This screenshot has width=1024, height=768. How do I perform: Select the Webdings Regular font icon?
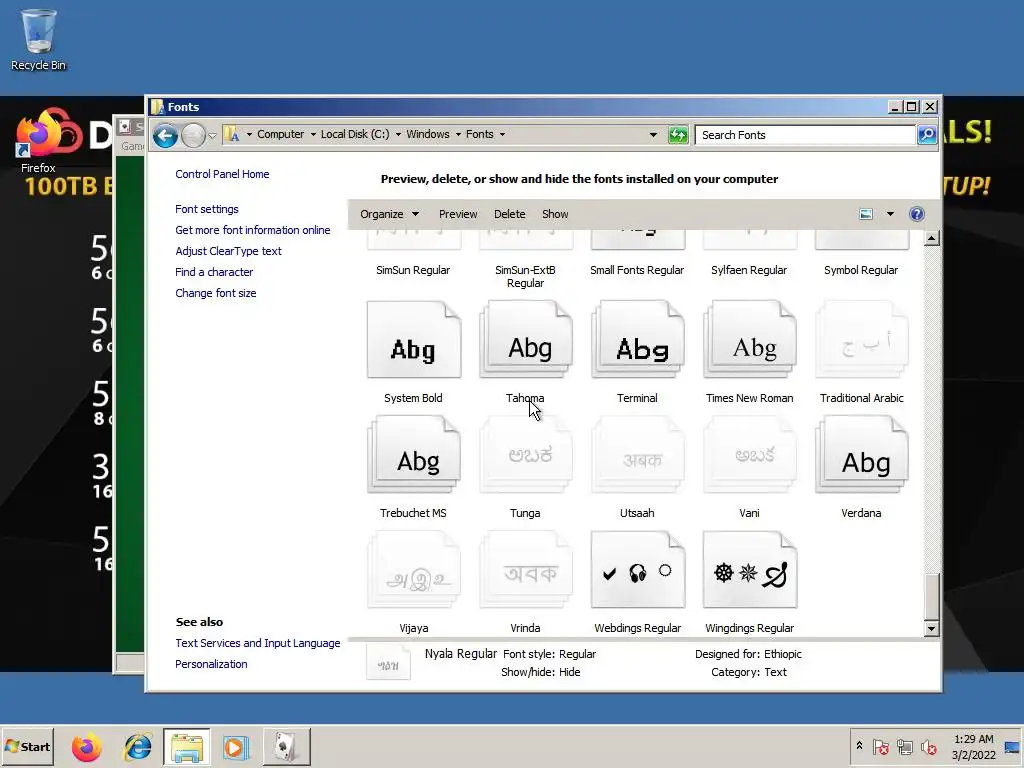coord(638,569)
